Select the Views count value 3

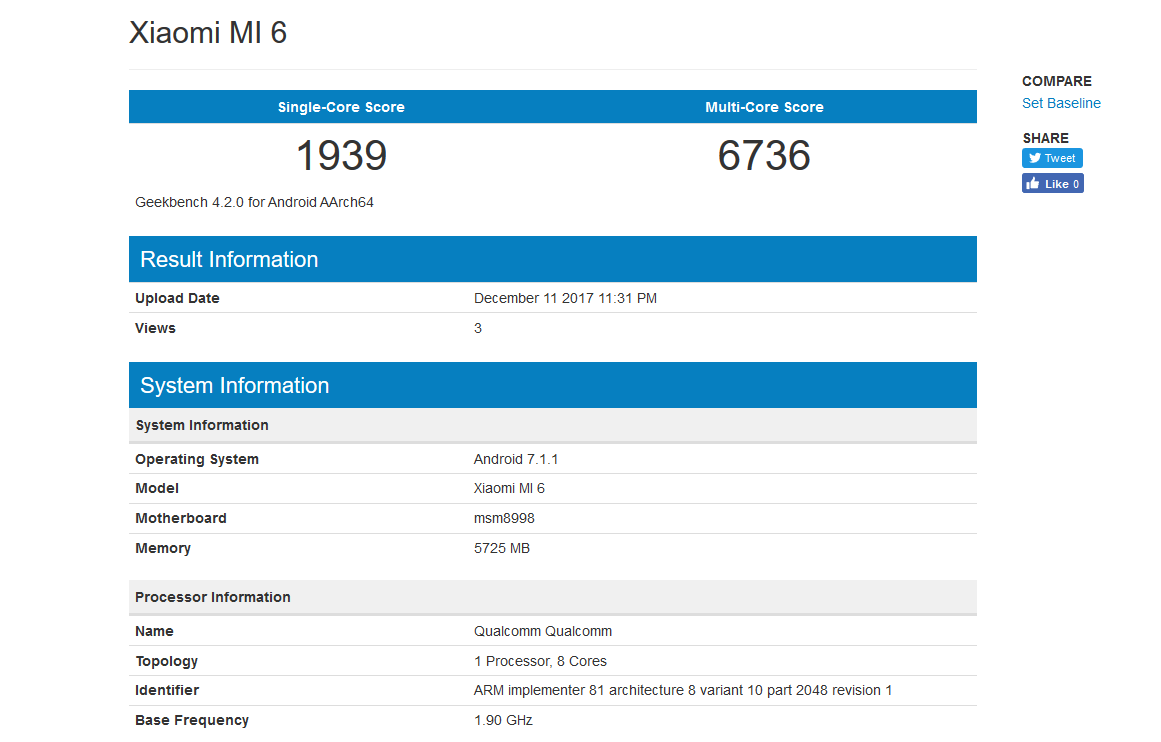pyautogui.click(x=478, y=328)
